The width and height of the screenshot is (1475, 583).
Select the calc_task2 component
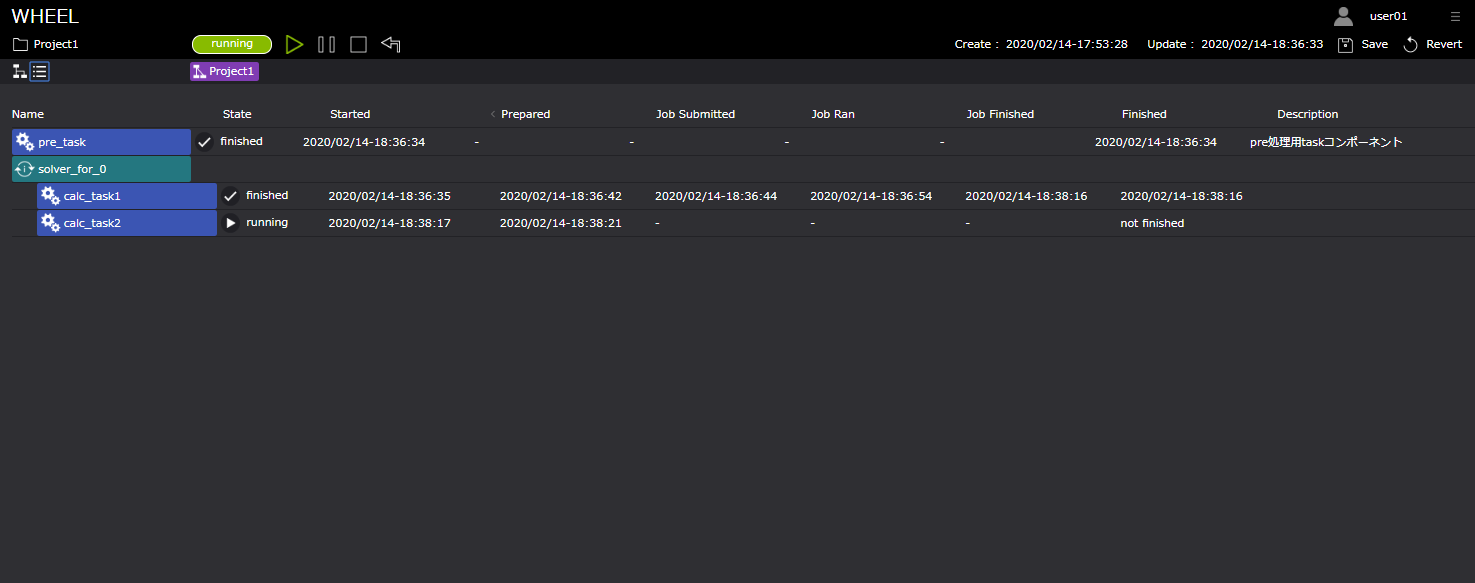pos(126,223)
